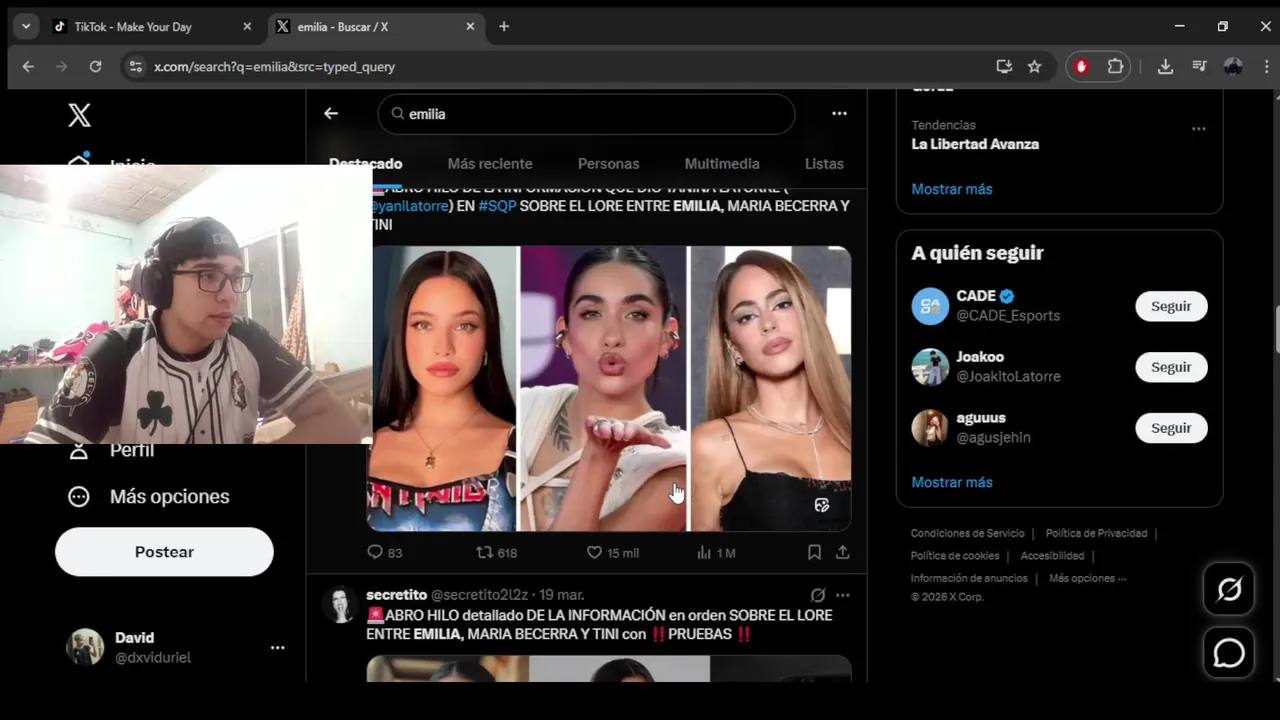This screenshot has height=720, width=1280.
Task: Open Accesibilidad footer link
Action: [x=1052, y=556]
